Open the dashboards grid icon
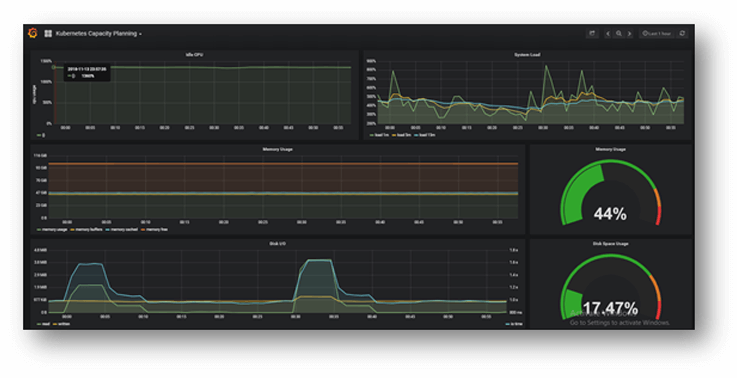The image size is (737, 378). pyautogui.click(x=48, y=34)
